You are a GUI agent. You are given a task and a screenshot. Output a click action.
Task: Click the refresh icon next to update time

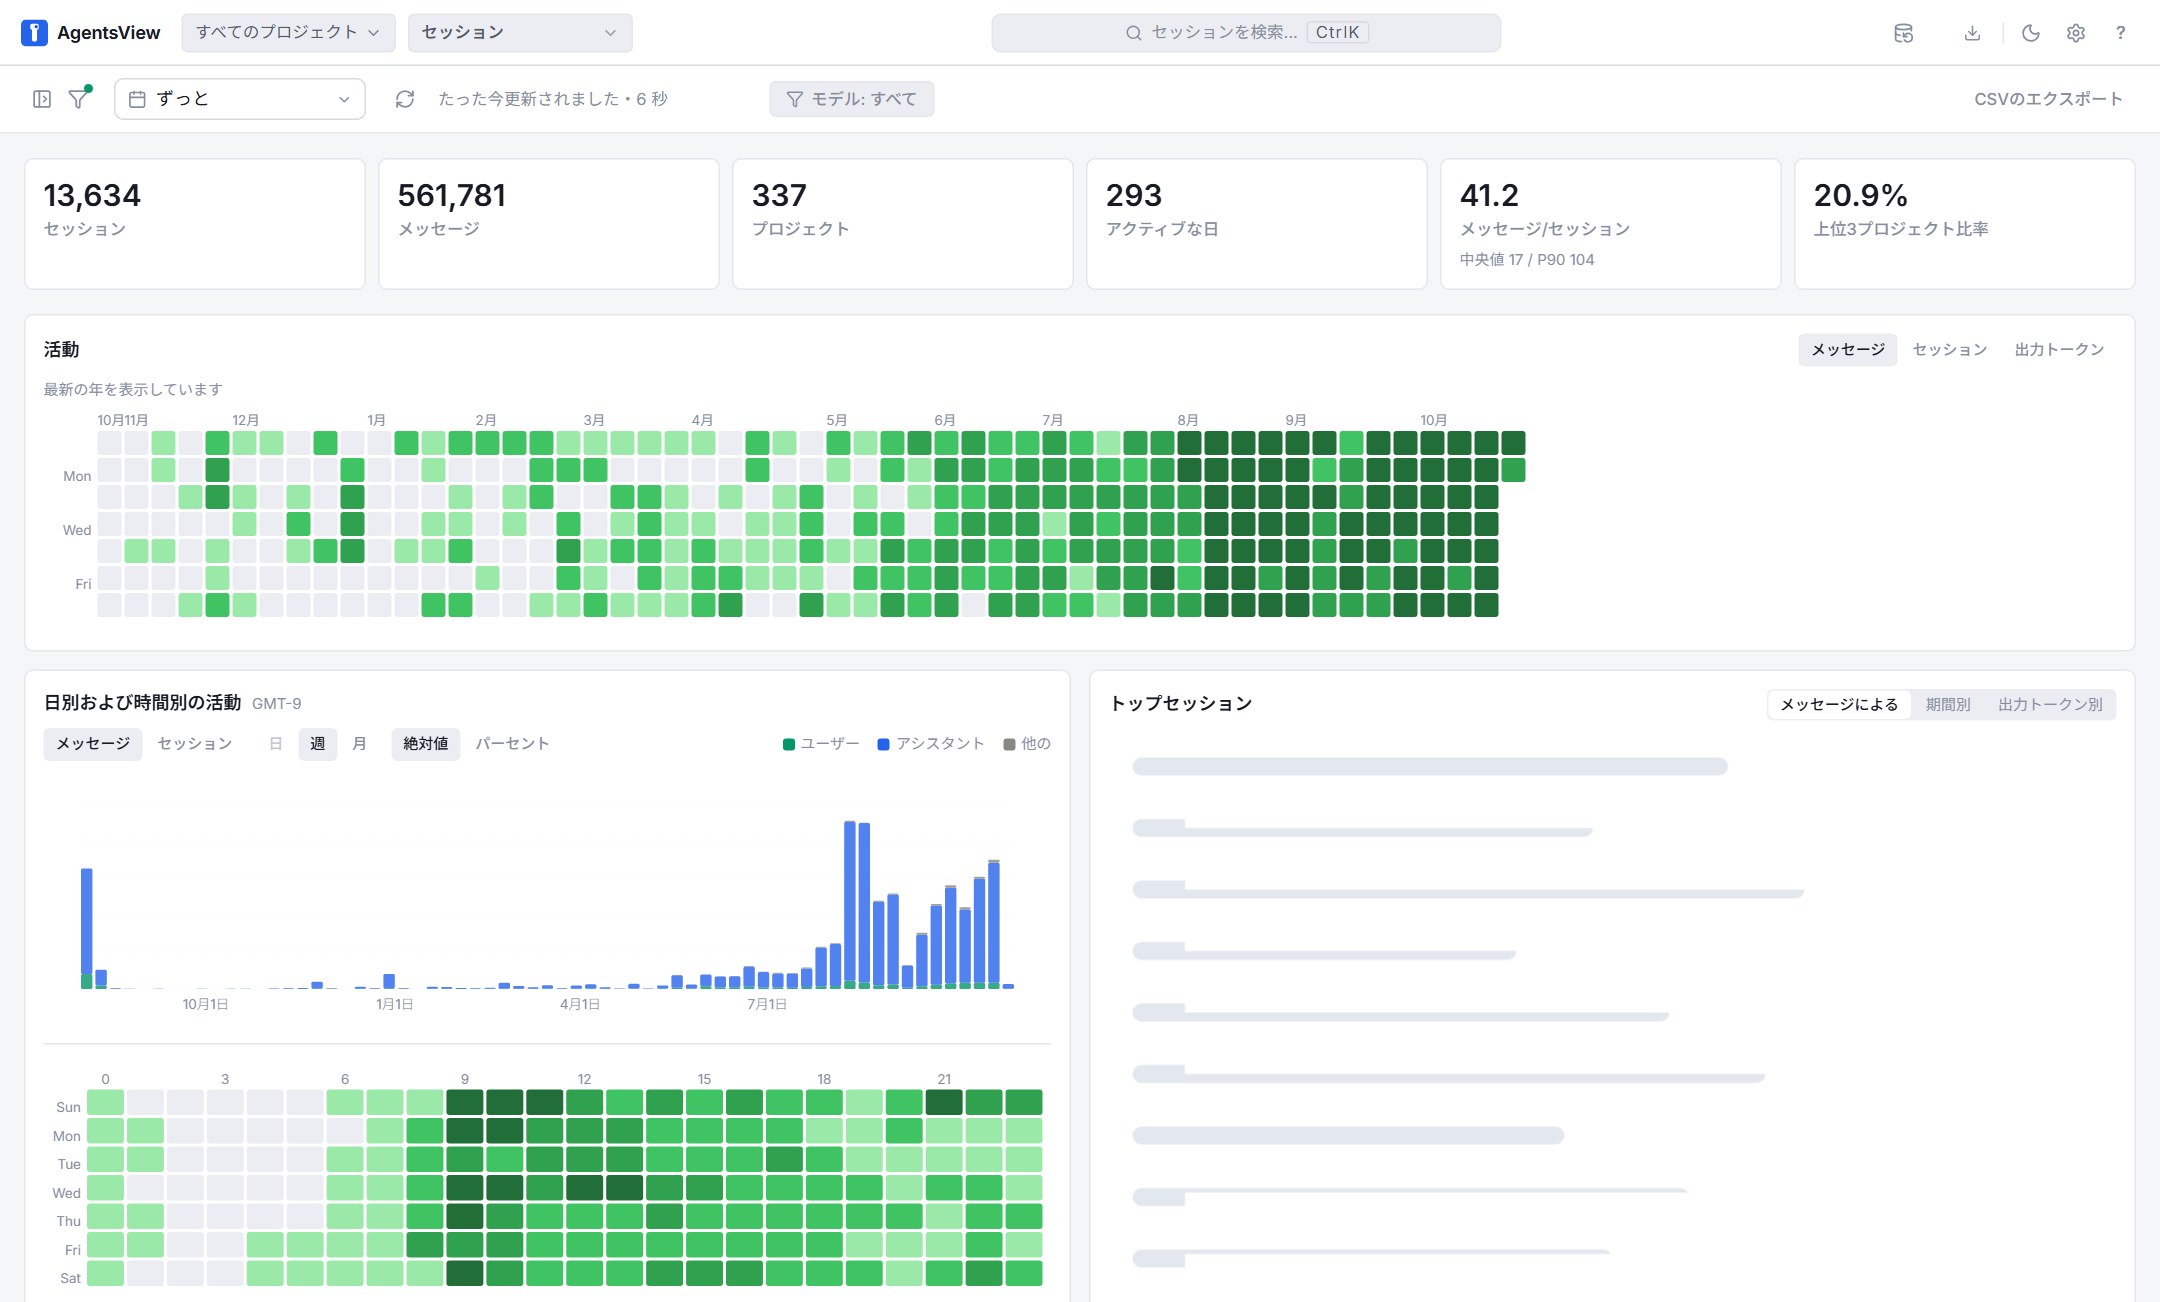[405, 99]
